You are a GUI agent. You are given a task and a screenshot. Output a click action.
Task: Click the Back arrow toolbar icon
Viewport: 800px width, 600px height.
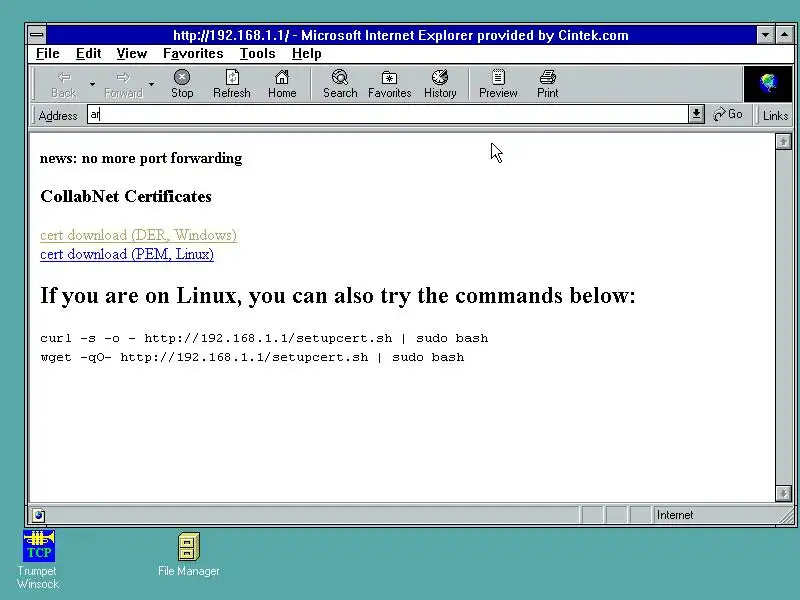point(64,78)
